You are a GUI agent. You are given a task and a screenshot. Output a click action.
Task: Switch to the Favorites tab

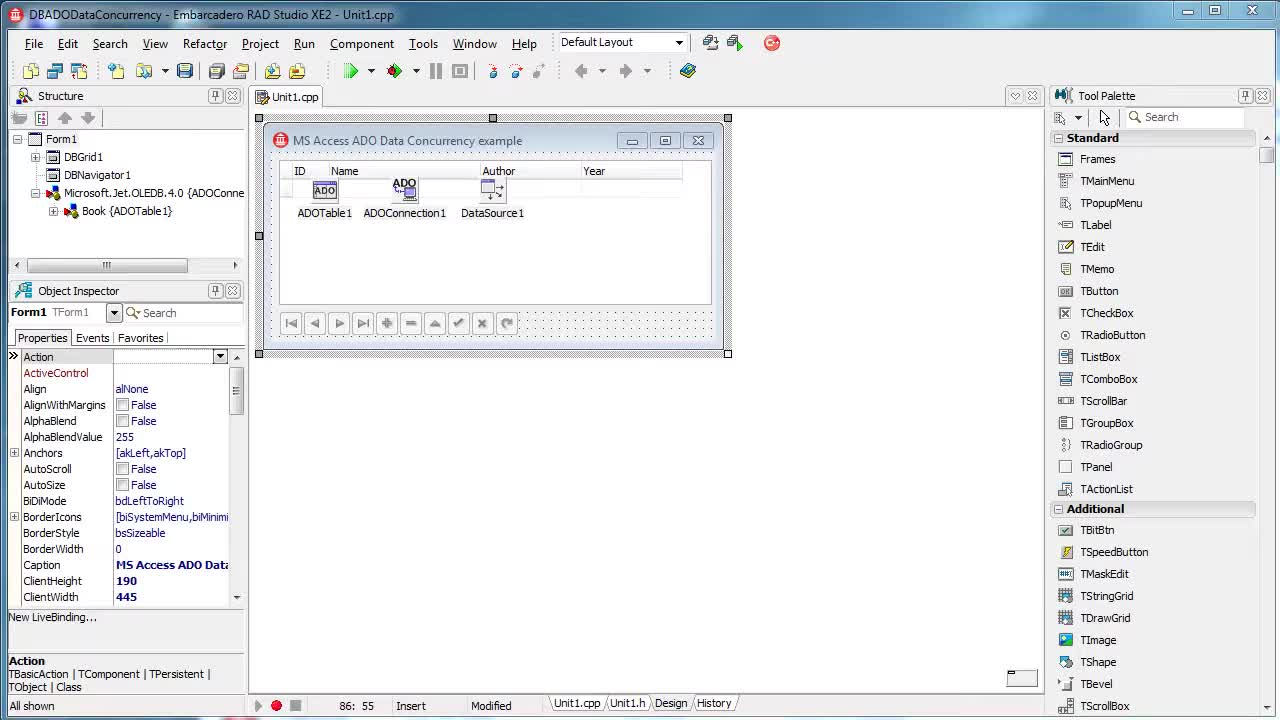(140, 338)
